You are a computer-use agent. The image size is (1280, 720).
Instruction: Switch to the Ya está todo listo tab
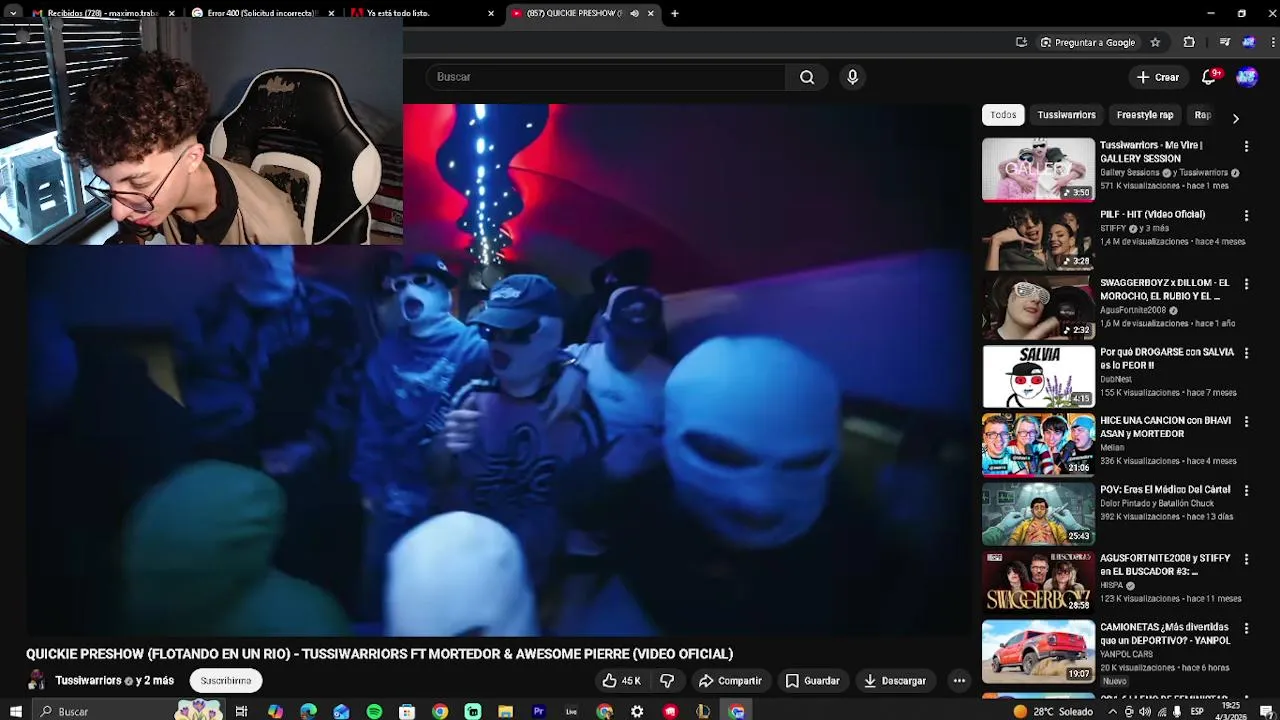[x=423, y=14]
